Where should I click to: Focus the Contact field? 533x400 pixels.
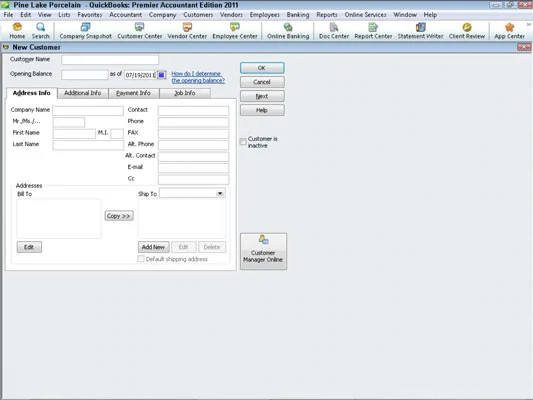[193, 111]
